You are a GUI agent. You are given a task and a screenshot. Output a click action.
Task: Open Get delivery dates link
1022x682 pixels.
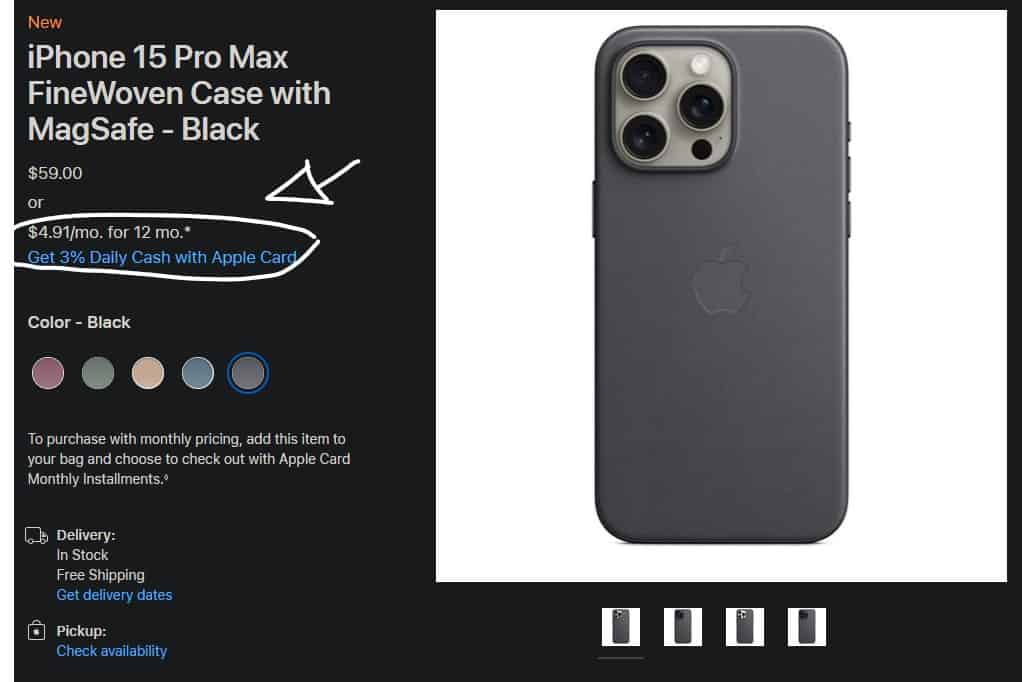tap(114, 595)
